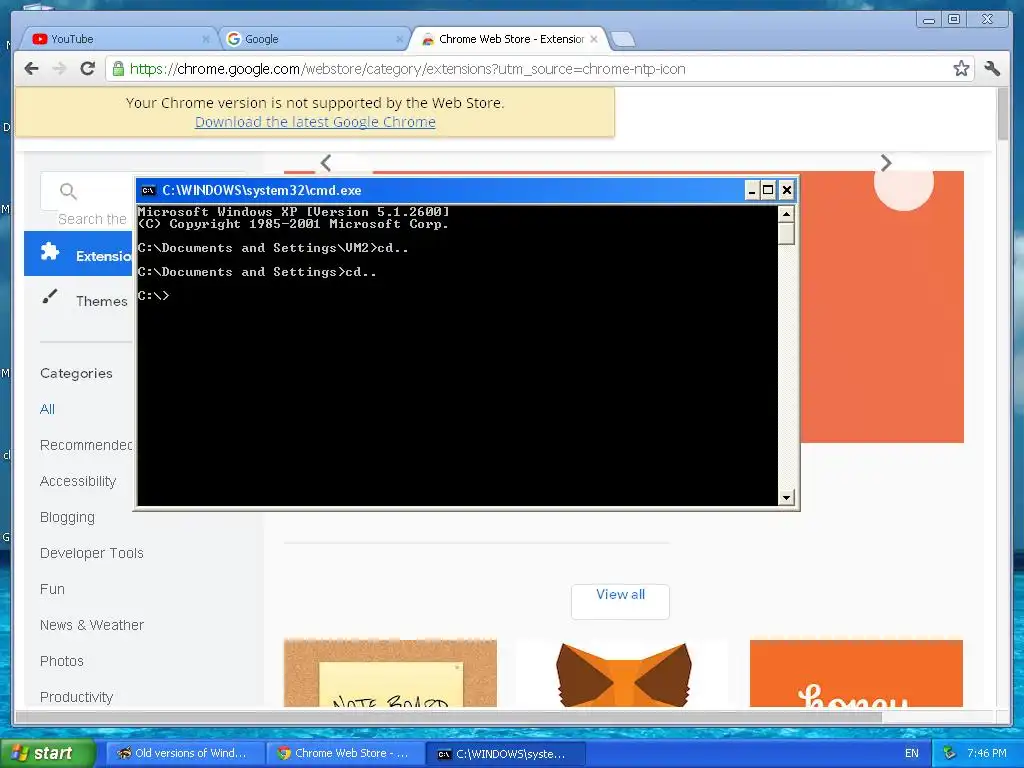Show the next carousel slide with the right chevron

[886, 163]
